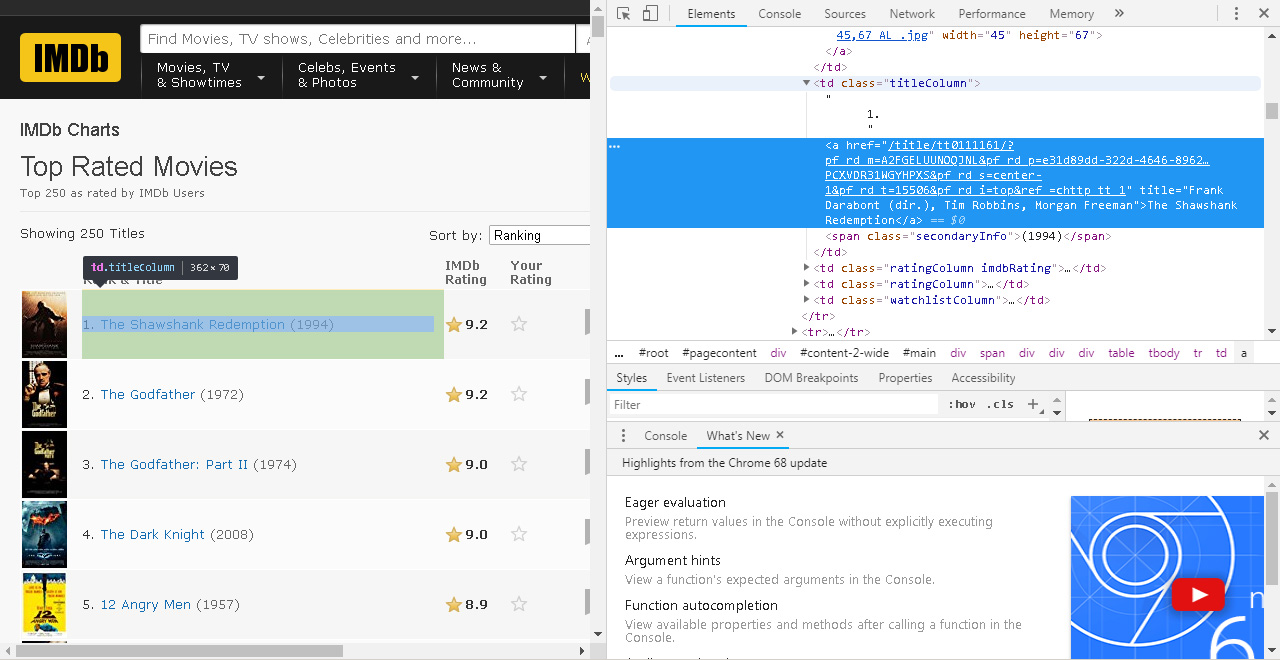The width and height of the screenshot is (1280, 660).
Task: Toggle the device toolbar icon
Action: [x=650, y=13]
